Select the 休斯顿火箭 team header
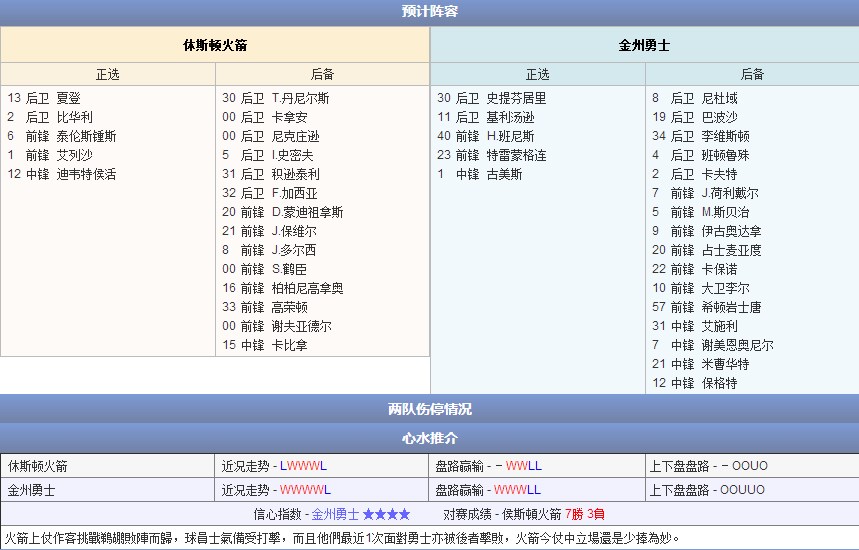 point(215,45)
